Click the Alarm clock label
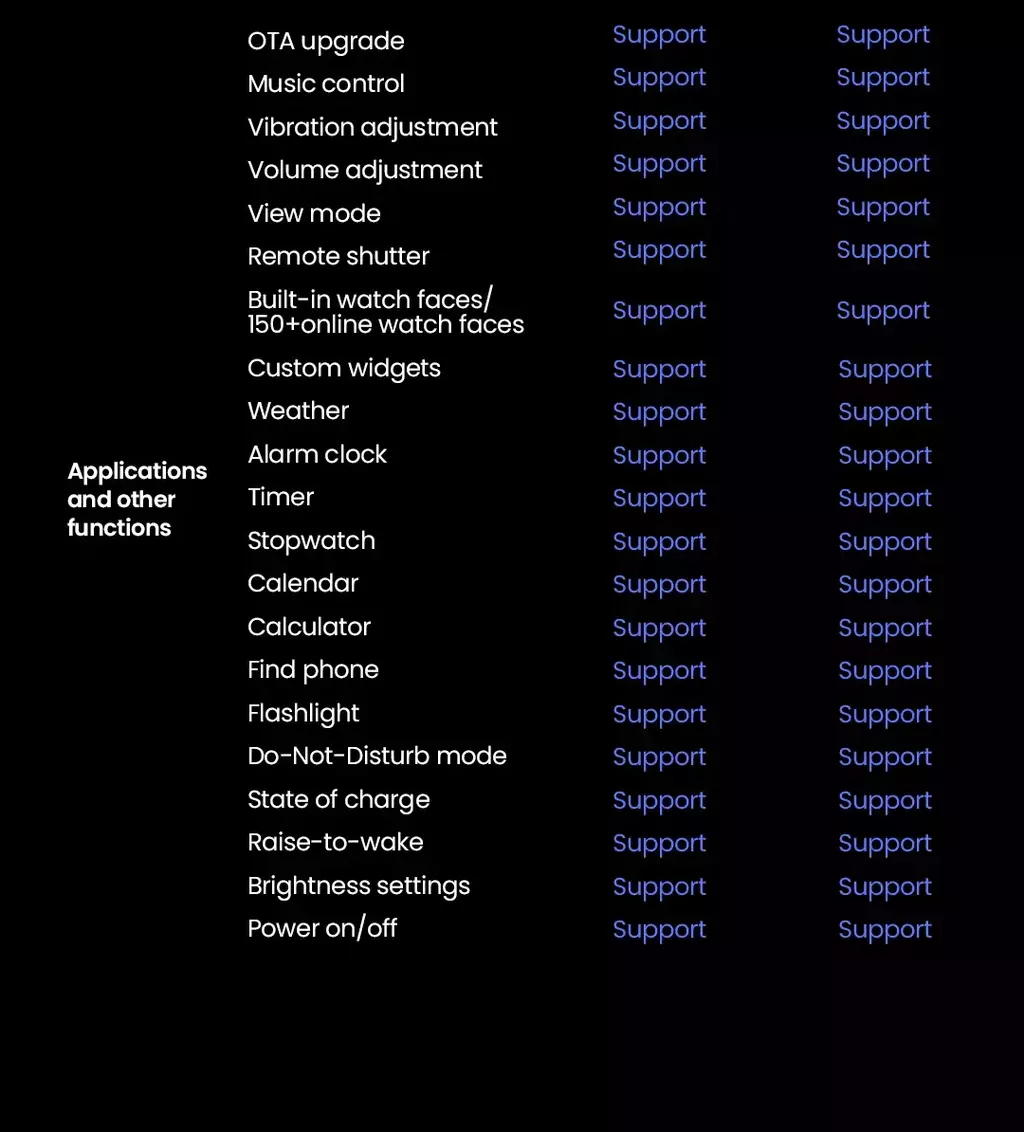This screenshot has height=1132, width=1024. pyautogui.click(x=317, y=455)
